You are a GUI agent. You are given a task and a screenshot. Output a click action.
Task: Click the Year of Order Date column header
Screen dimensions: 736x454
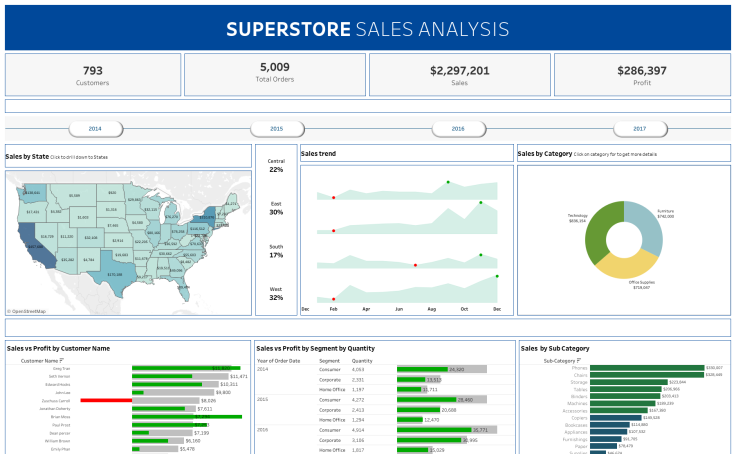[x=278, y=361]
